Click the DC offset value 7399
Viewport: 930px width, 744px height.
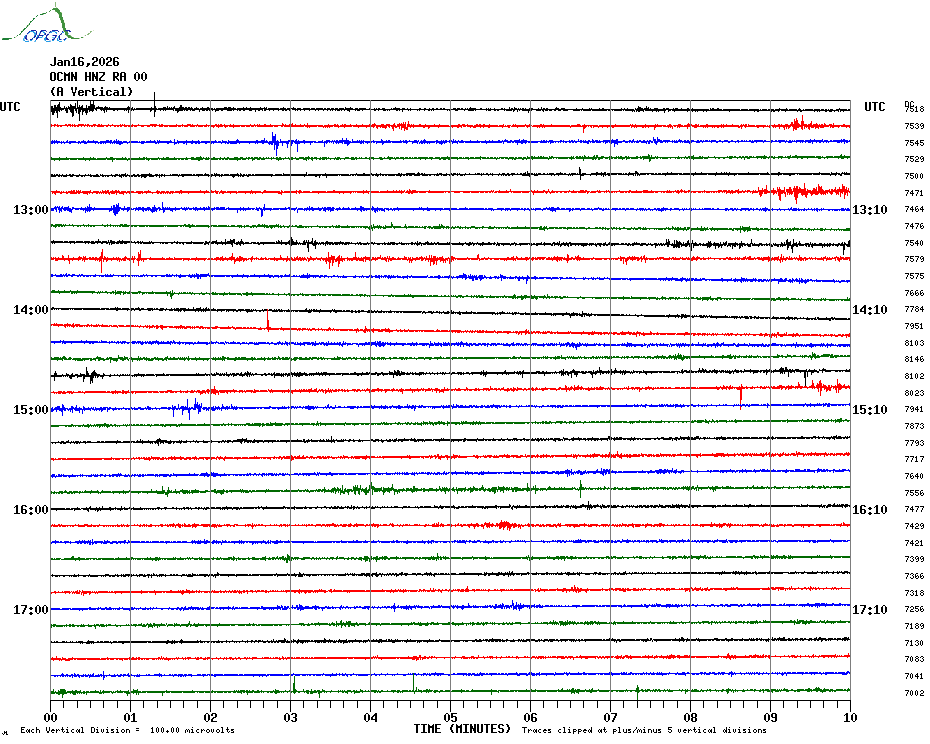click(x=914, y=559)
